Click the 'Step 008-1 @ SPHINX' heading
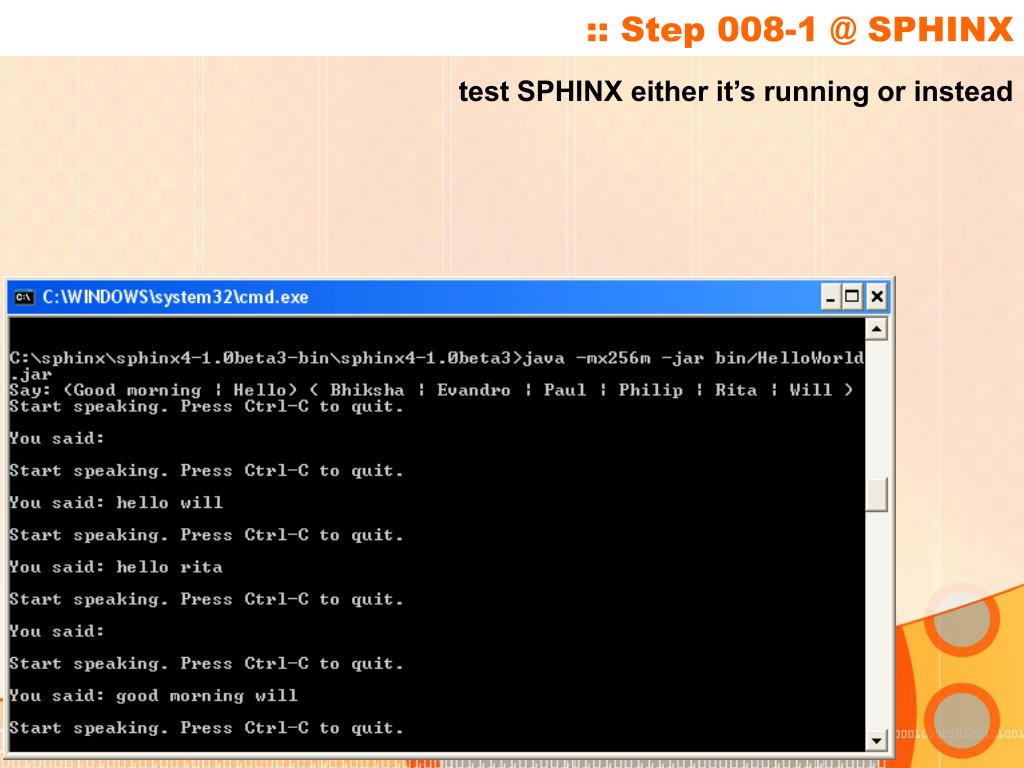 pos(799,30)
